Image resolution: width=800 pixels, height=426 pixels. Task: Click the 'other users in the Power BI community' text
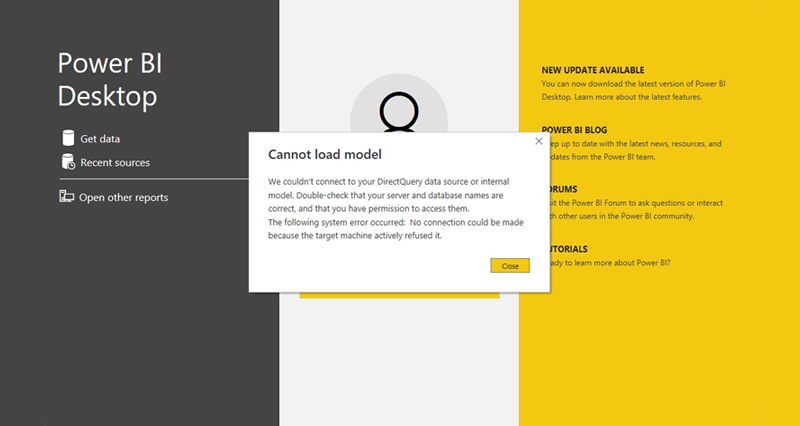coord(627,216)
